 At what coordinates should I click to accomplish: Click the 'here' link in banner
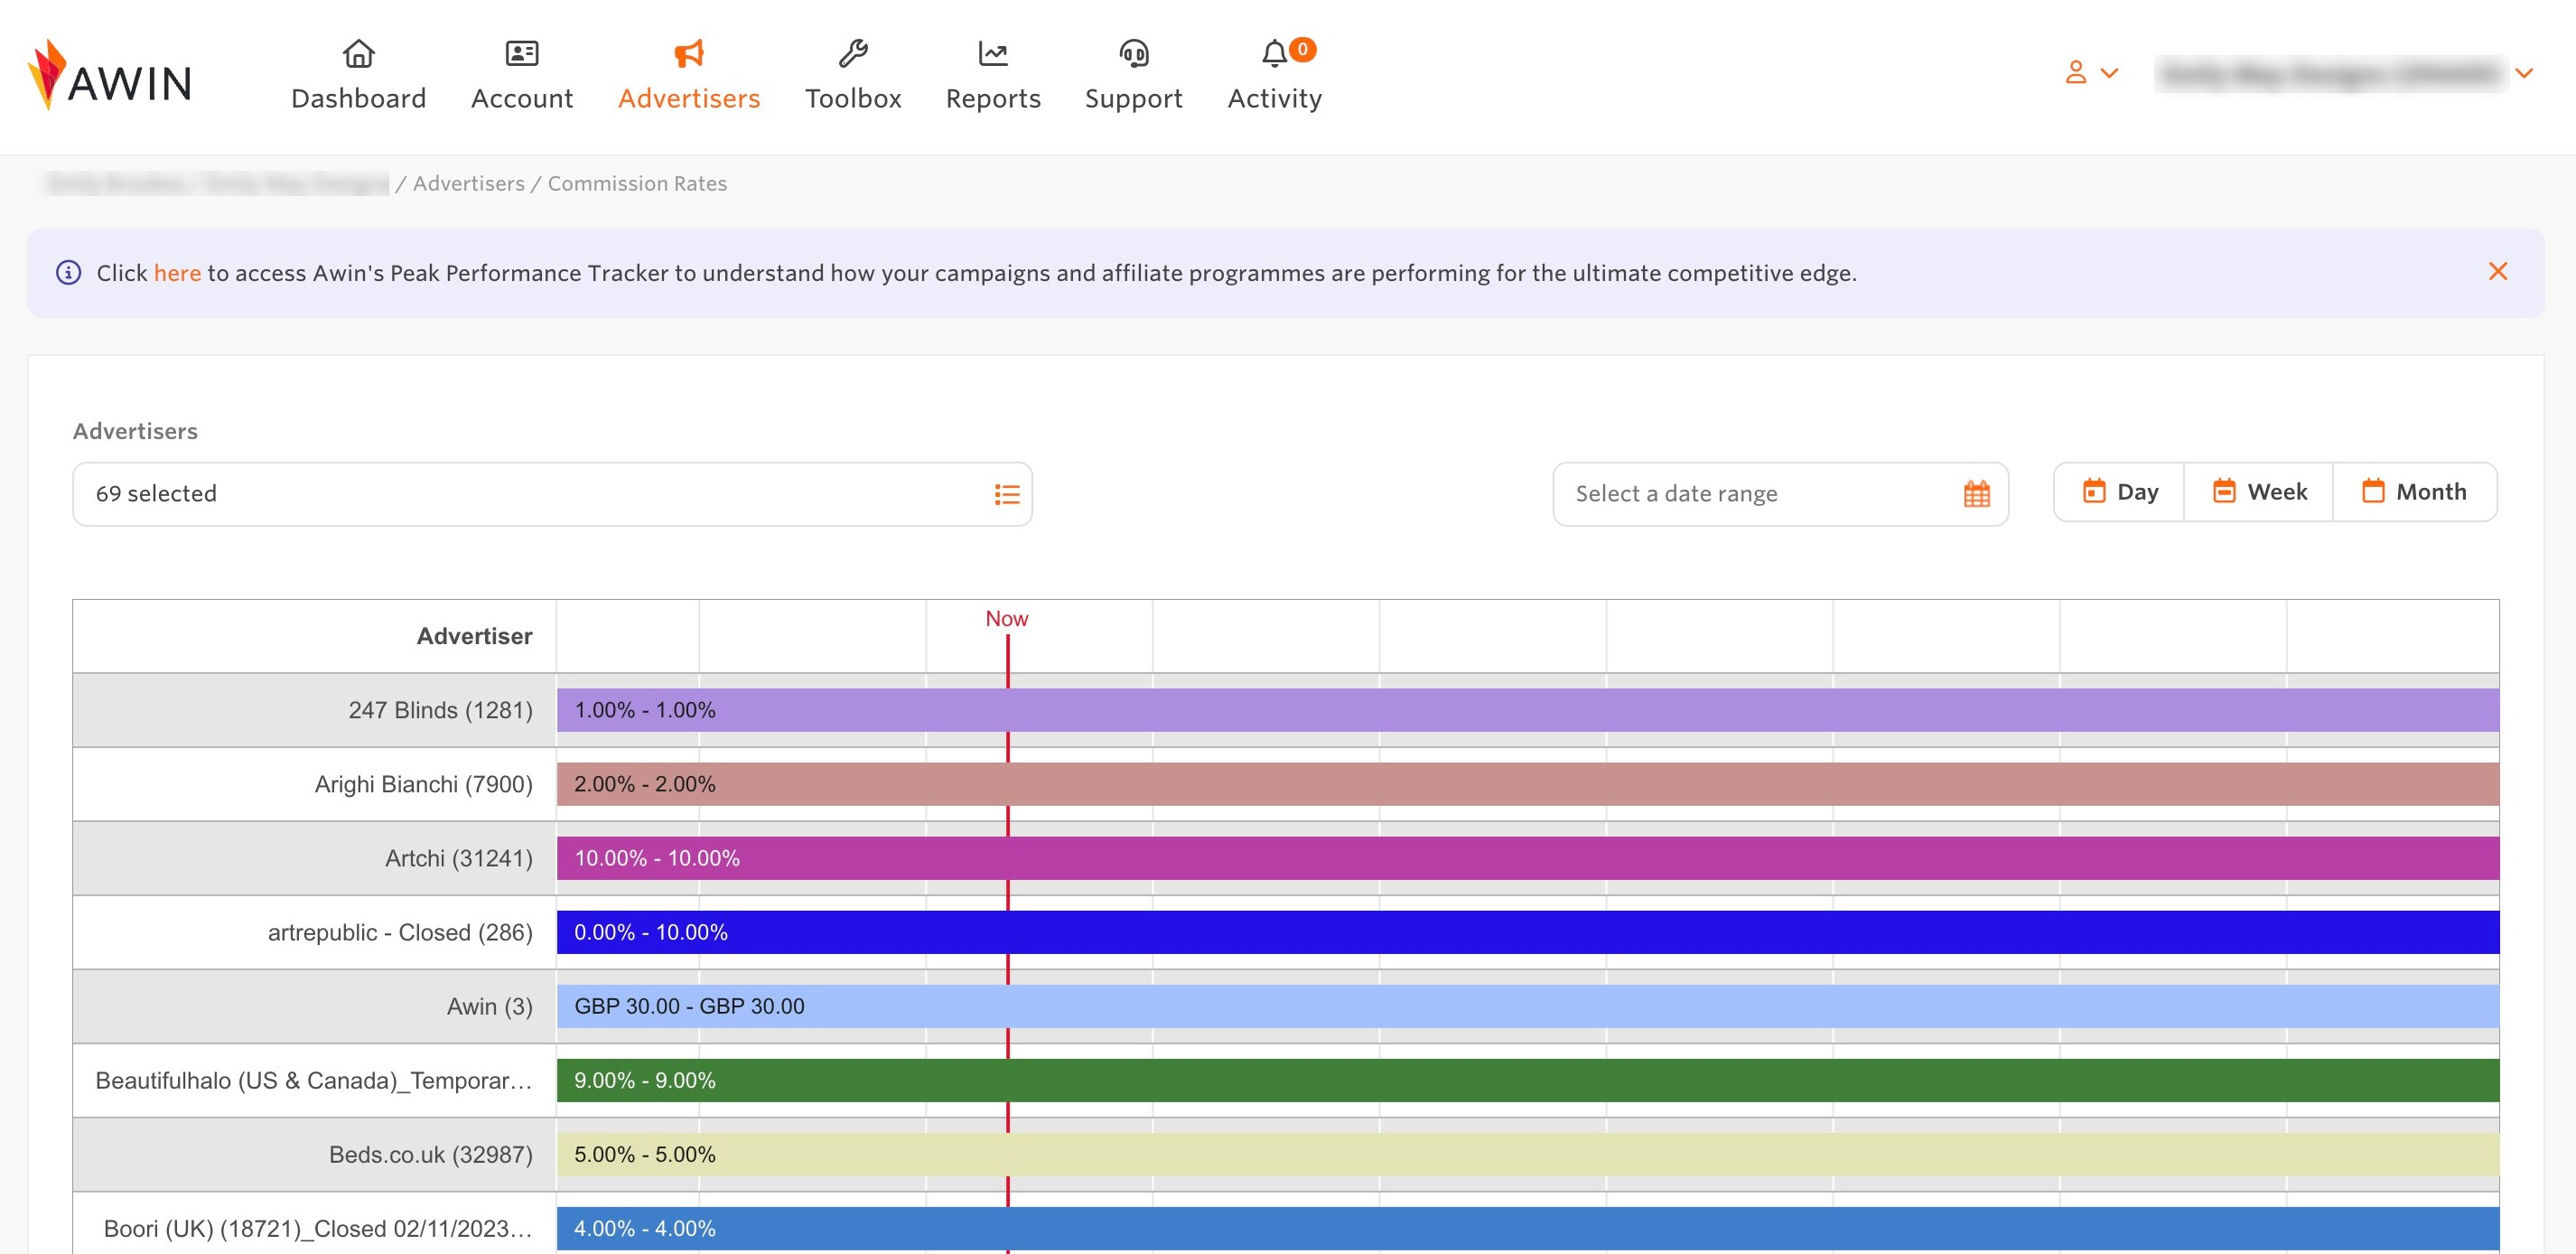(x=177, y=273)
